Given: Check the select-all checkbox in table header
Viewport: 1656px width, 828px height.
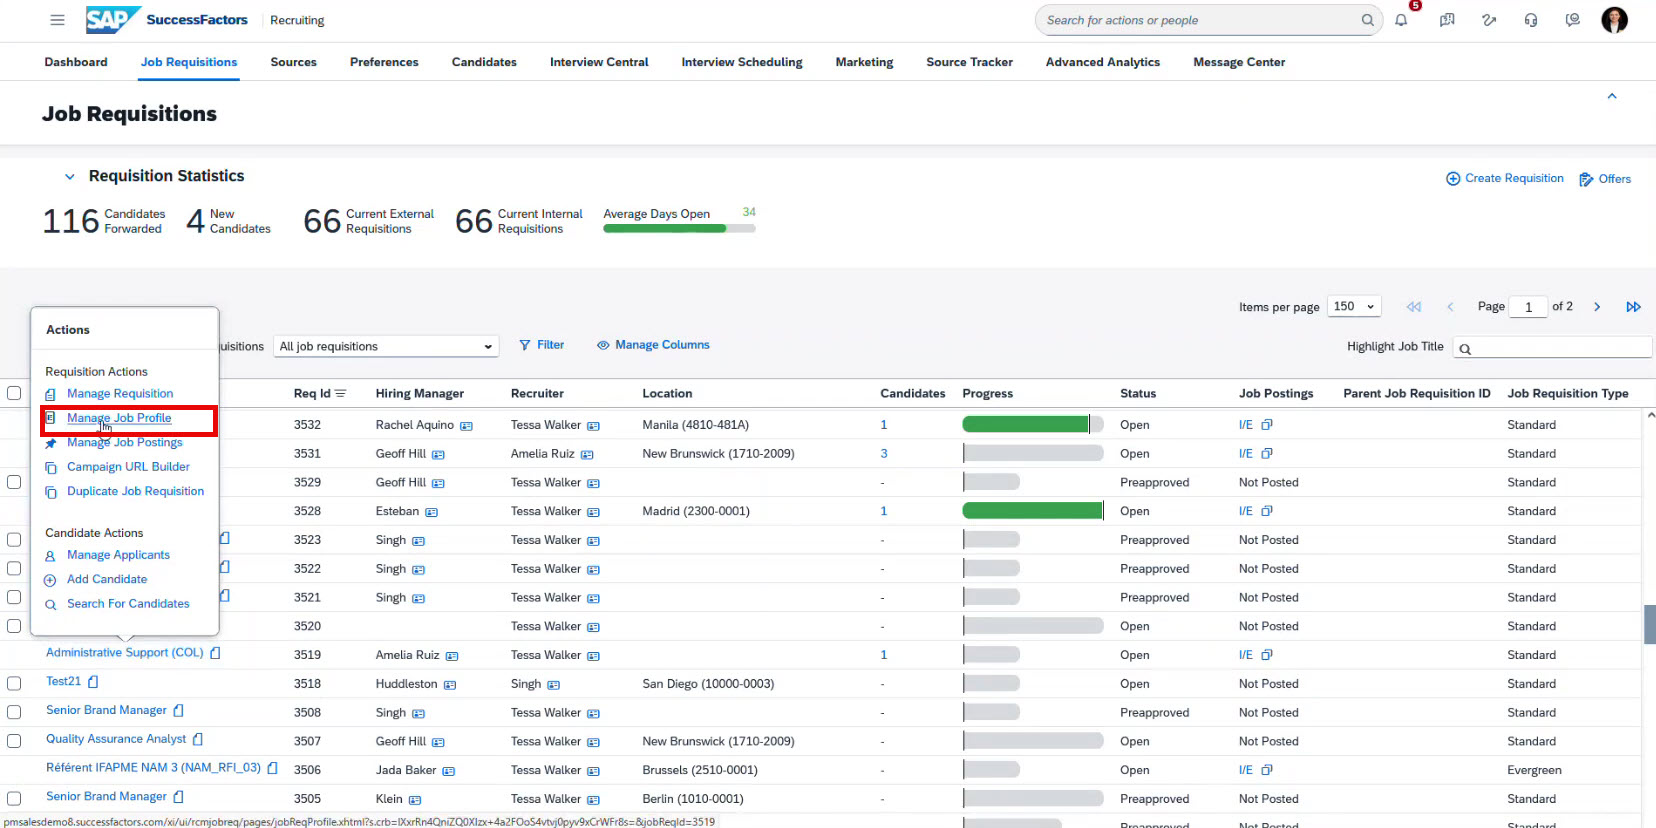Looking at the screenshot, I should coord(14,393).
